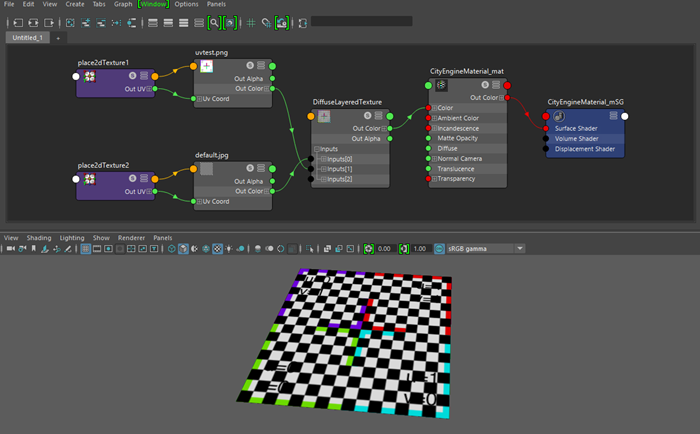Toggle the gamma button left of 1.00
This screenshot has width=700, height=434.
pyautogui.click(x=406, y=248)
